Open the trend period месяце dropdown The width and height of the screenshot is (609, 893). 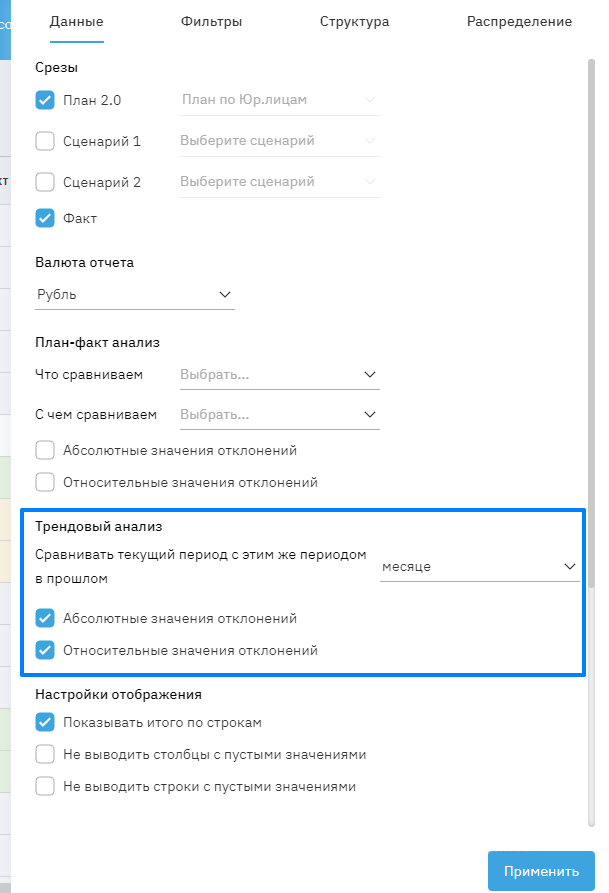479,566
